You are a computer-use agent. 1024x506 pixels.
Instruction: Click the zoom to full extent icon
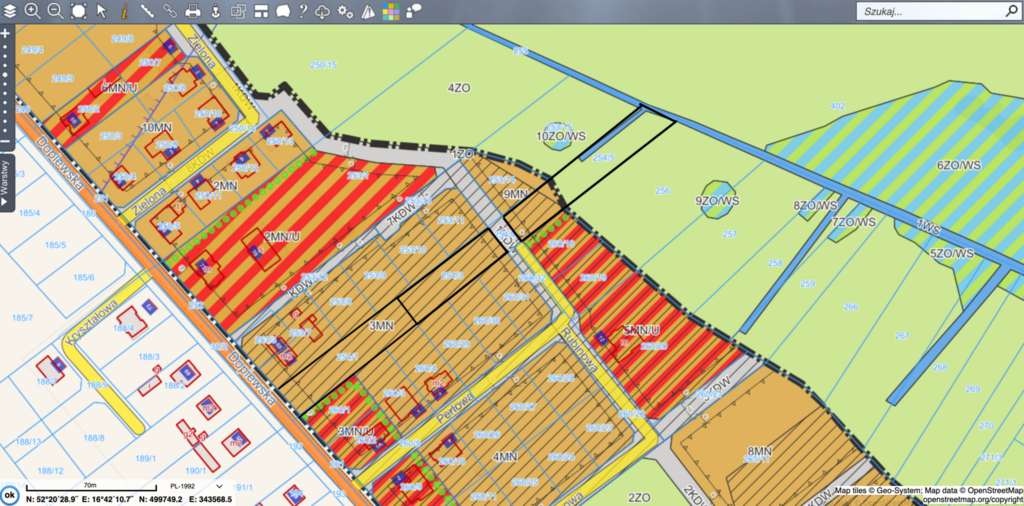tap(78, 11)
